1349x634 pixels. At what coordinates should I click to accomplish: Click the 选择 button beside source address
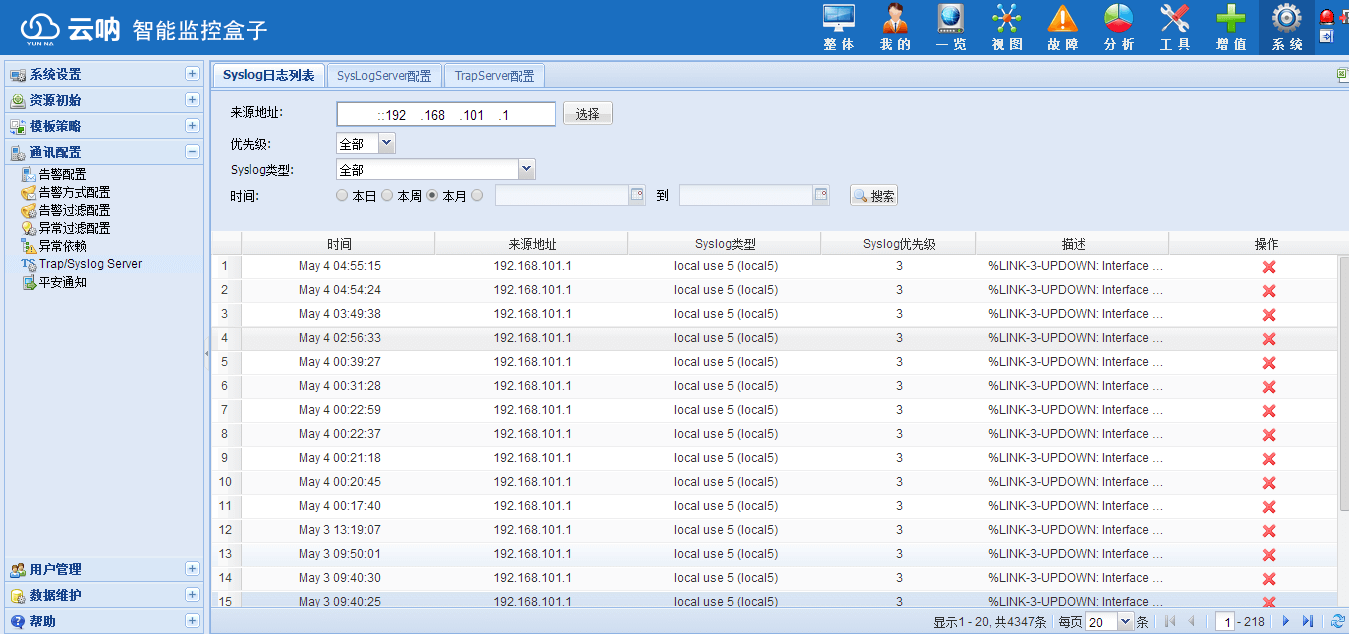point(587,114)
